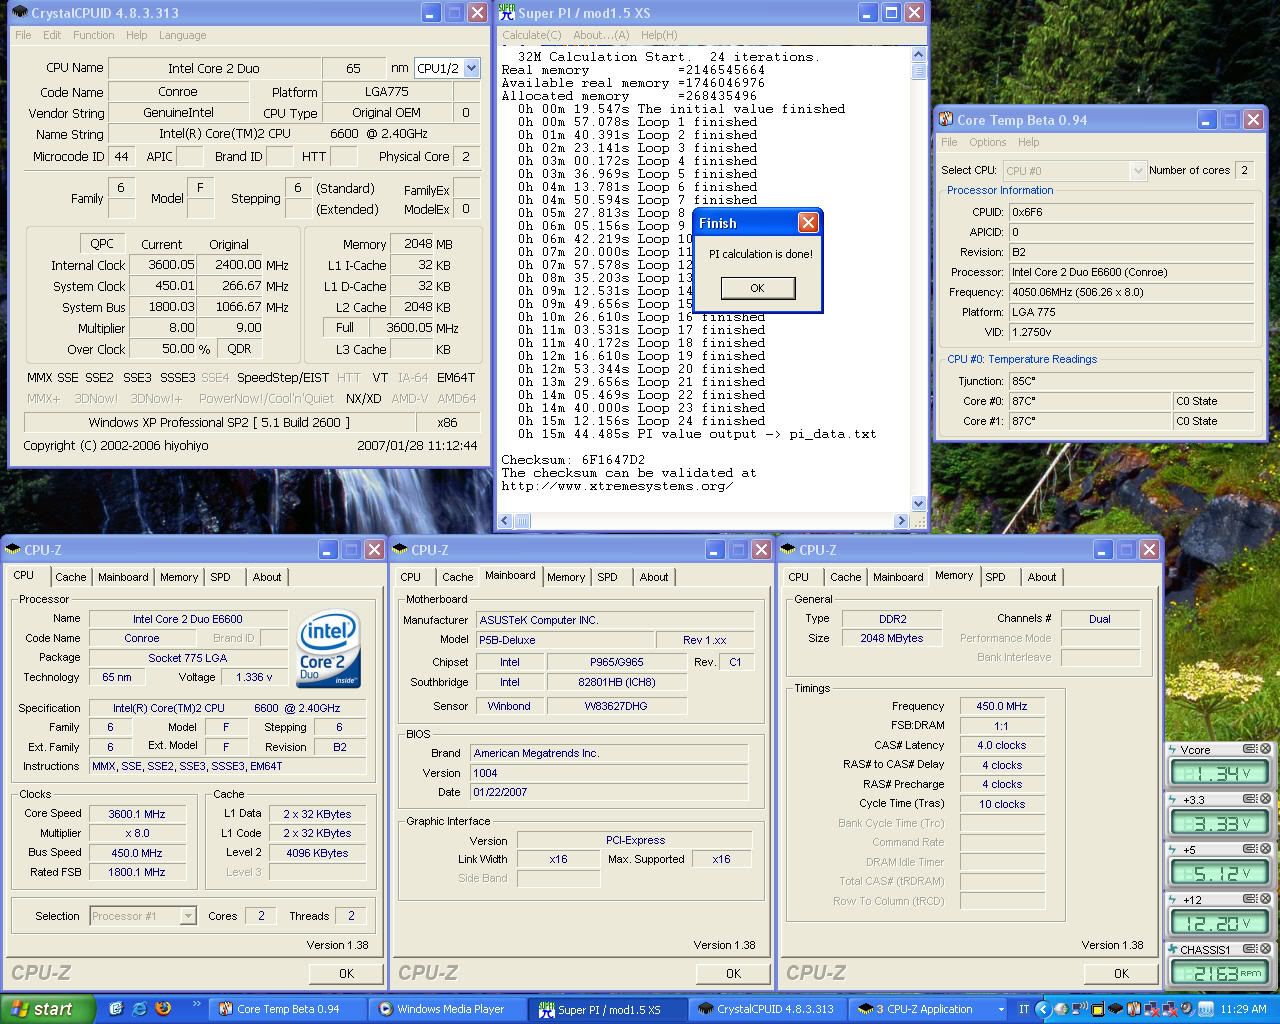
Task: Open the Start menu
Action: coord(48,1009)
